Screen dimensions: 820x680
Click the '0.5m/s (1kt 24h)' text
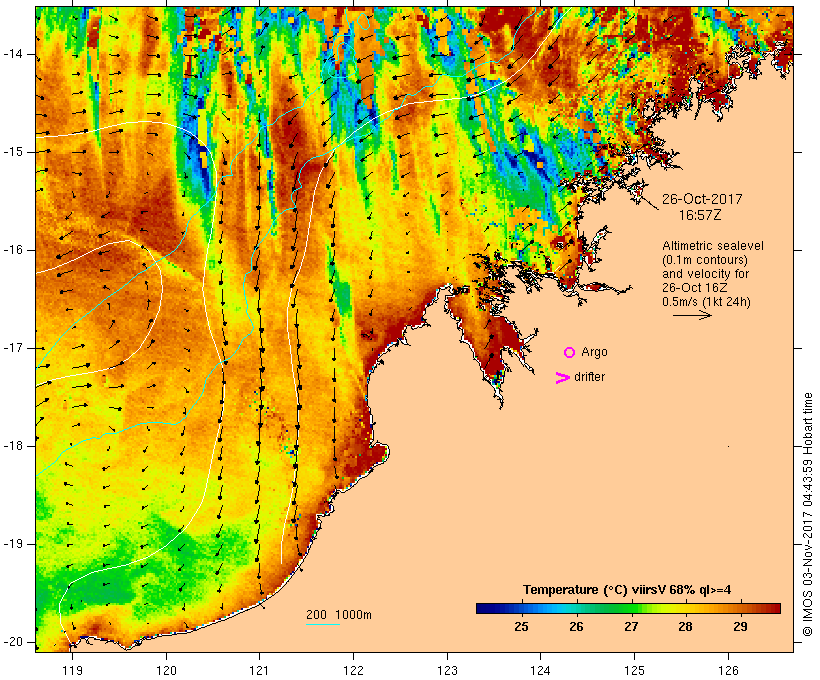coord(706,302)
